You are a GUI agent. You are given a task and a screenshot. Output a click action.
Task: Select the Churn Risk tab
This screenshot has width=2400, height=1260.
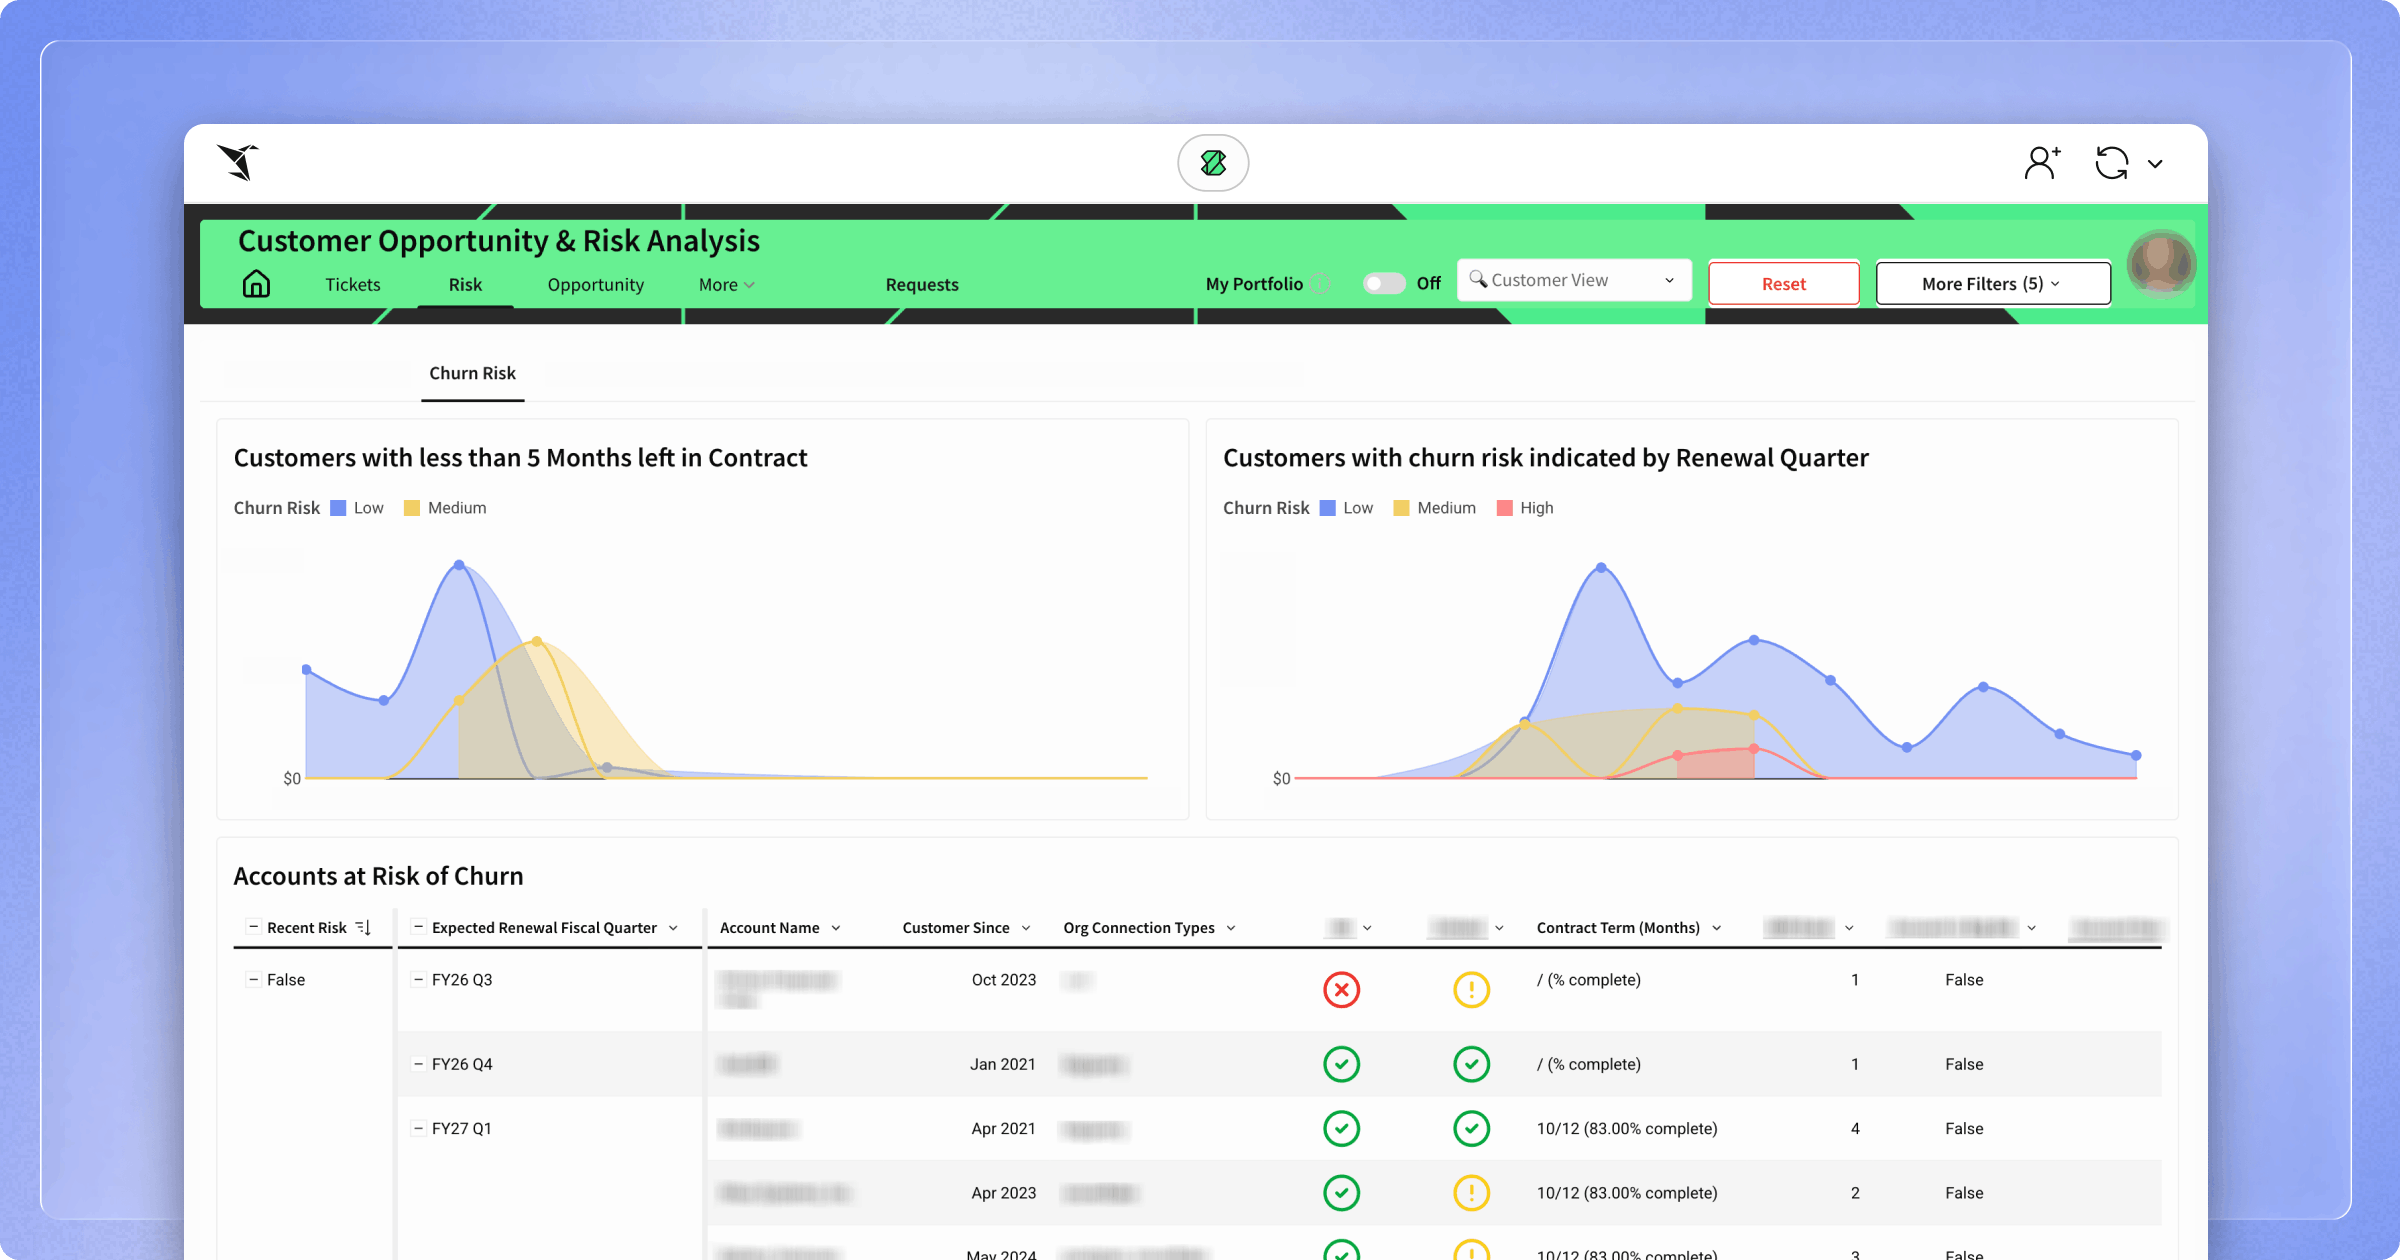pos(472,373)
